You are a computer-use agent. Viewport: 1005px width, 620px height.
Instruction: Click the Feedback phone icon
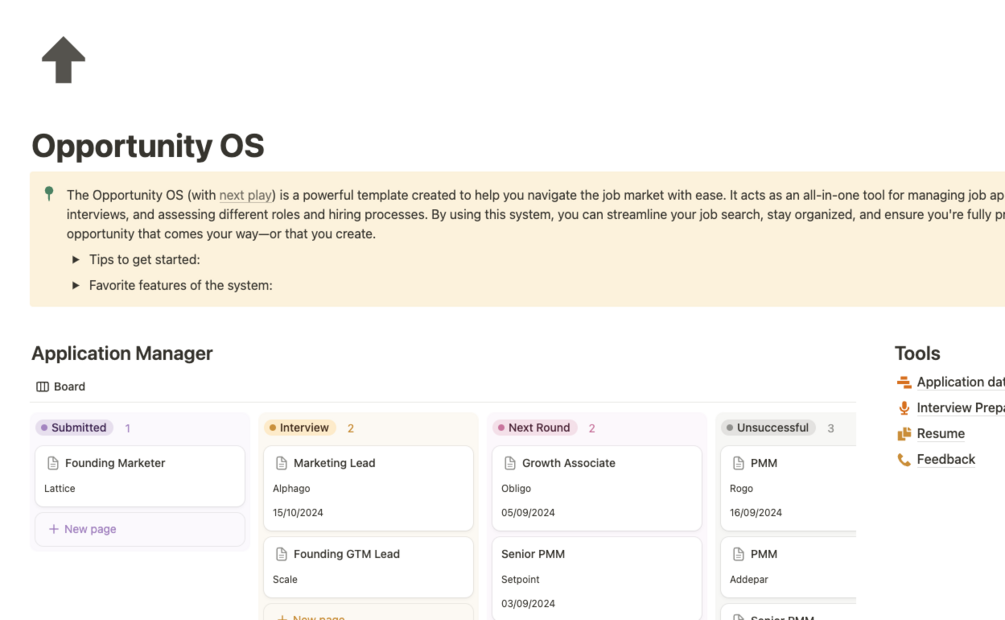click(904, 460)
